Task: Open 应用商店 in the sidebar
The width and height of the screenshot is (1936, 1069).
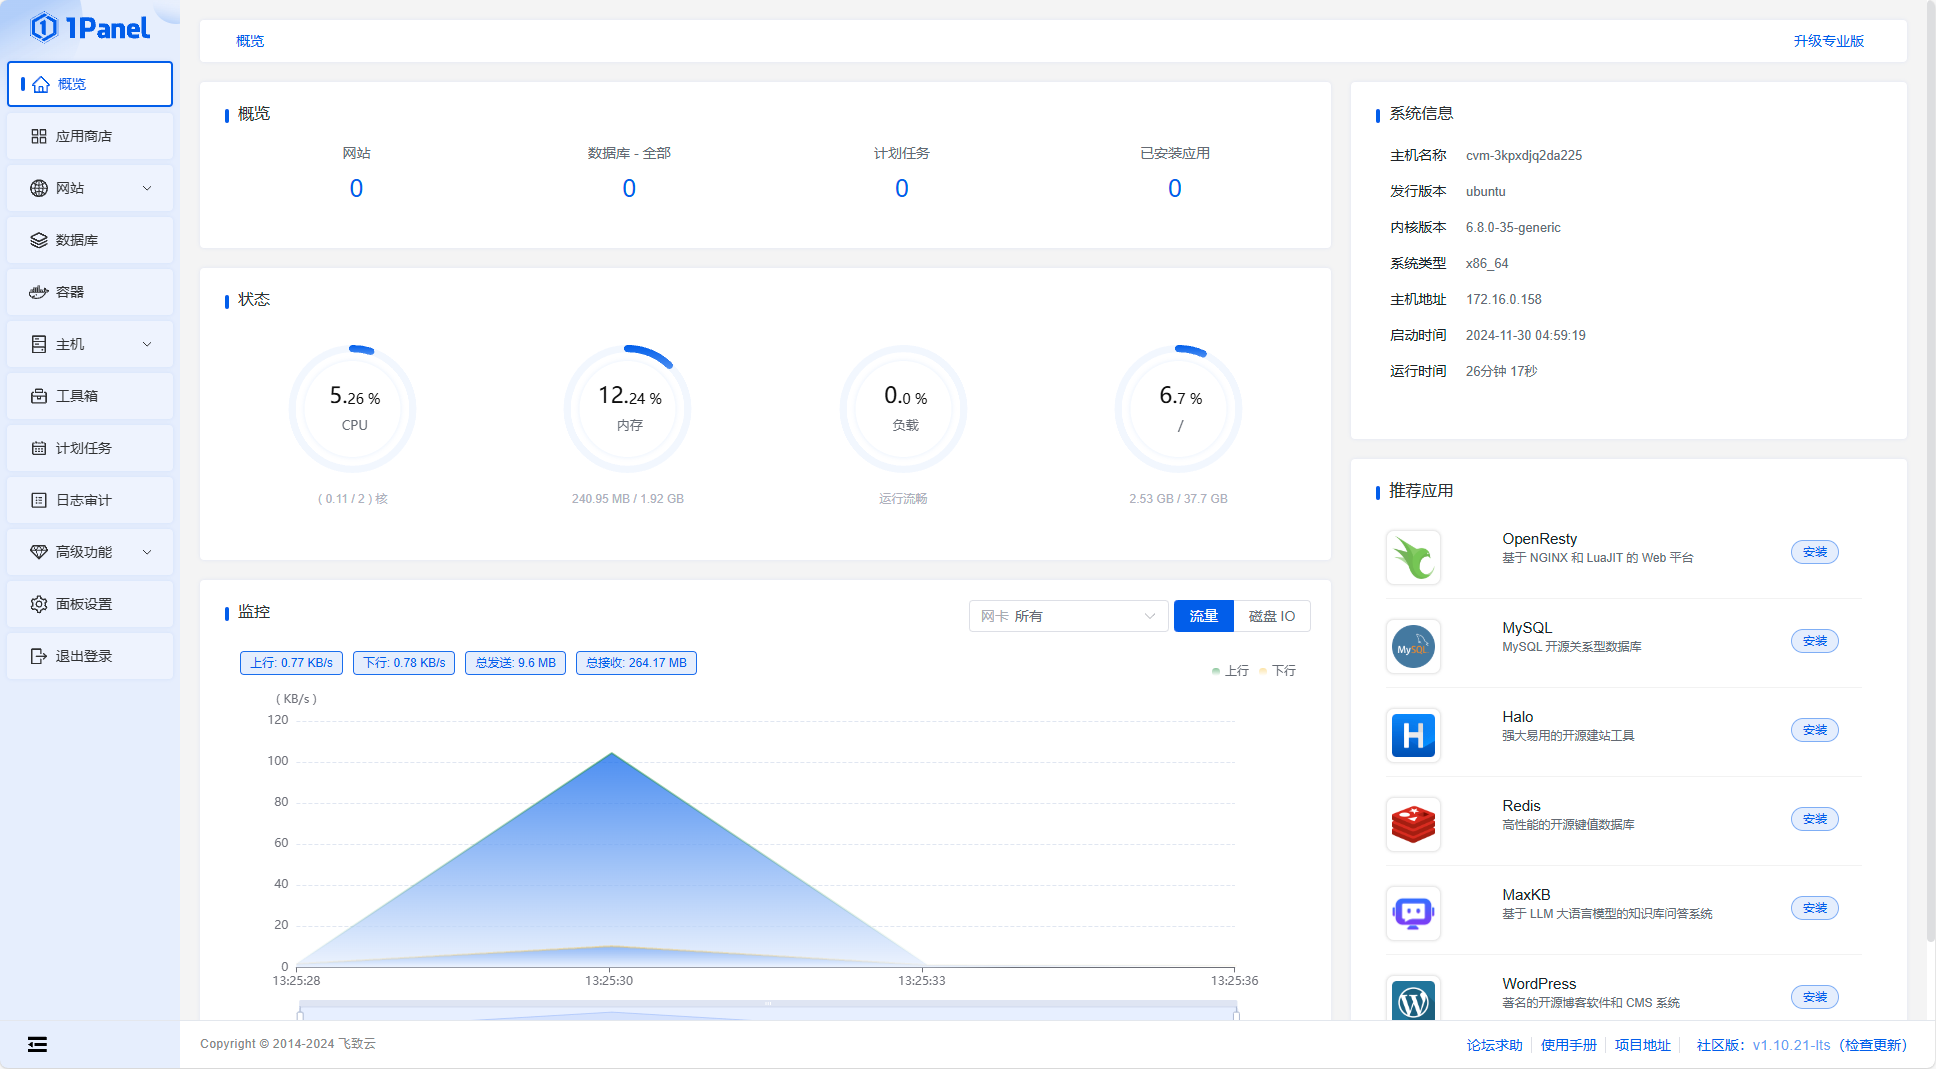Action: (x=90, y=136)
